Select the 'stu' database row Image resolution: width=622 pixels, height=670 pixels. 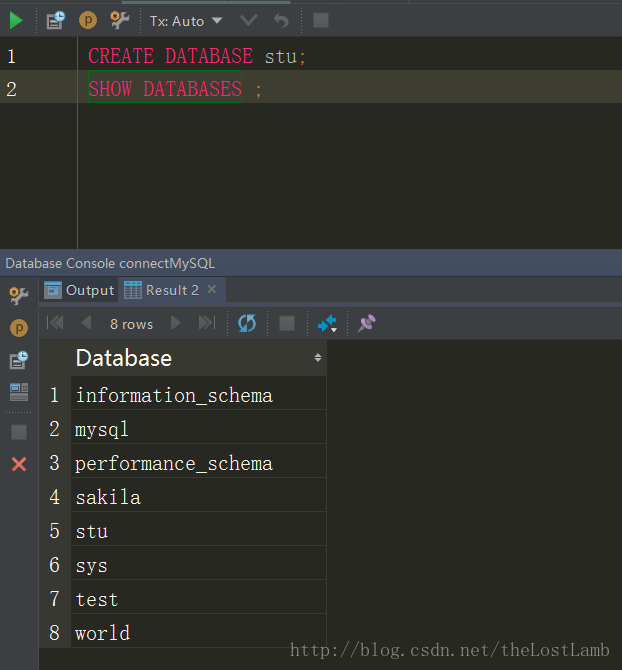pyautogui.click(x=92, y=531)
